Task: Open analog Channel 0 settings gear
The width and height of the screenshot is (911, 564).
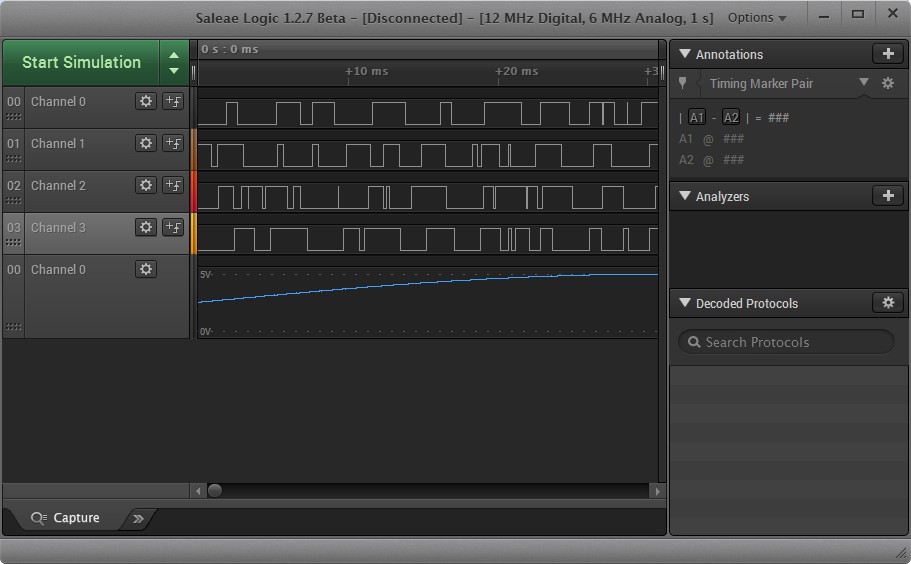Action: pyautogui.click(x=146, y=269)
